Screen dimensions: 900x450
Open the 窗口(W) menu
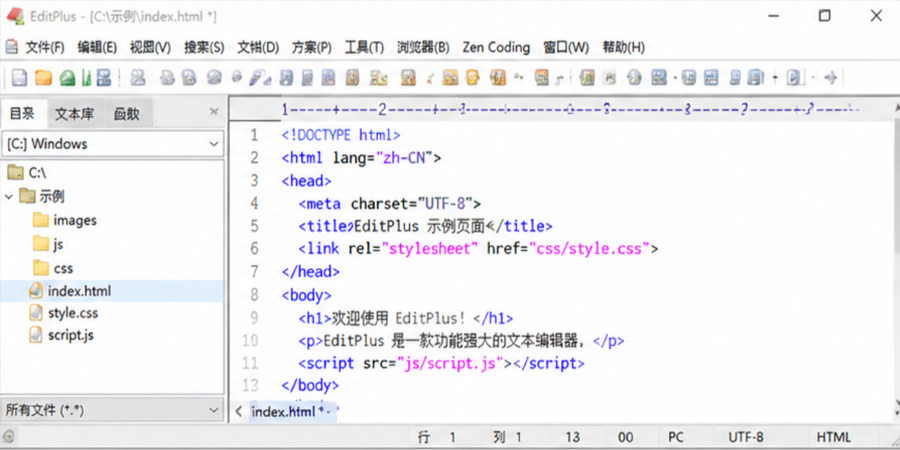click(566, 48)
